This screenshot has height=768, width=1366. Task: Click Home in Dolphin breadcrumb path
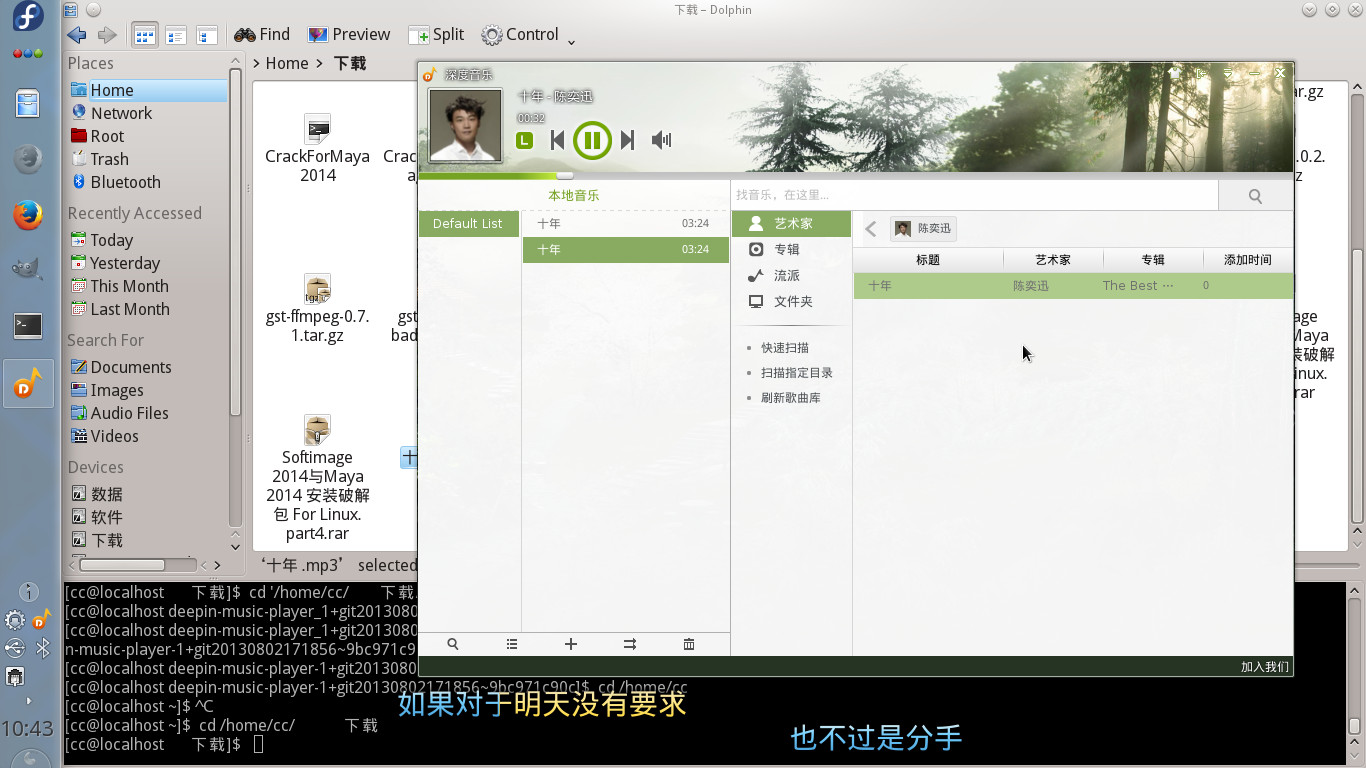pyautogui.click(x=287, y=63)
